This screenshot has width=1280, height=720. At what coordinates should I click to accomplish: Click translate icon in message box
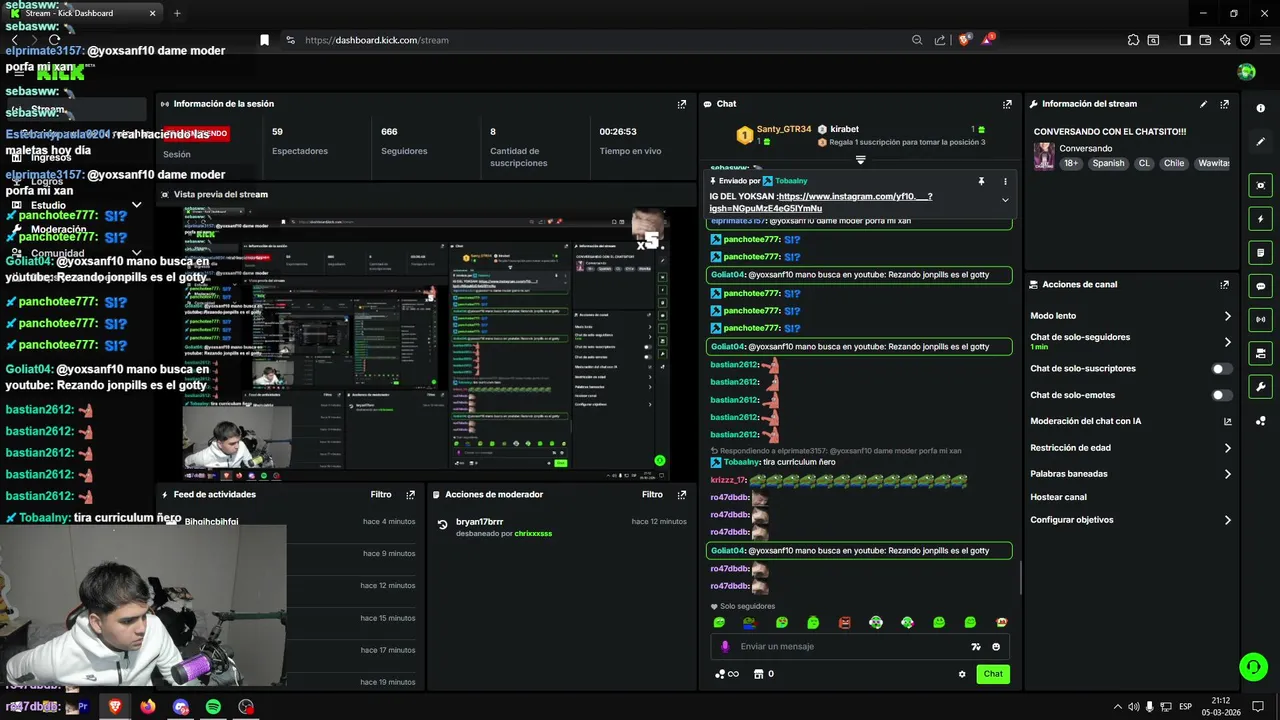point(976,647)
